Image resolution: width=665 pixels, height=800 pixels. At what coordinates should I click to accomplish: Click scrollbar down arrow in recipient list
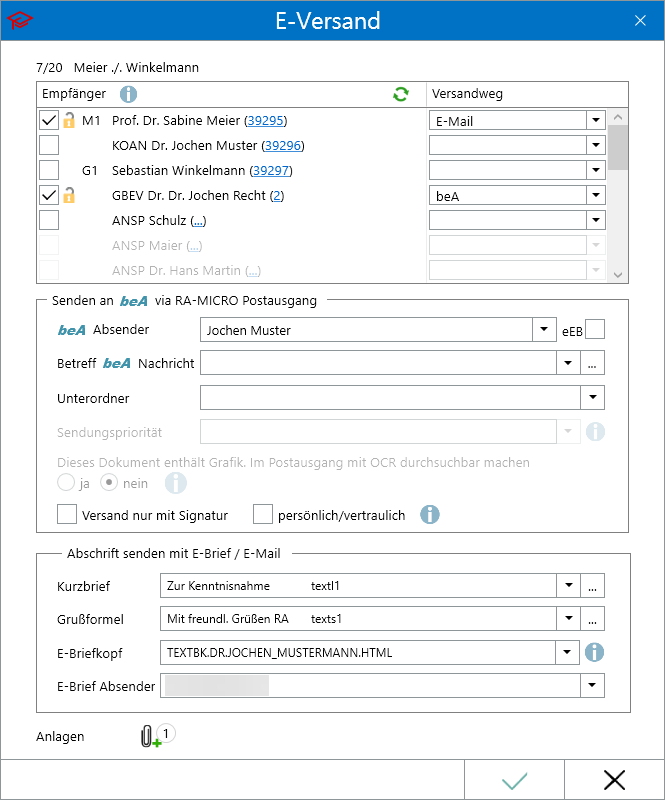(x=618, y=275)
